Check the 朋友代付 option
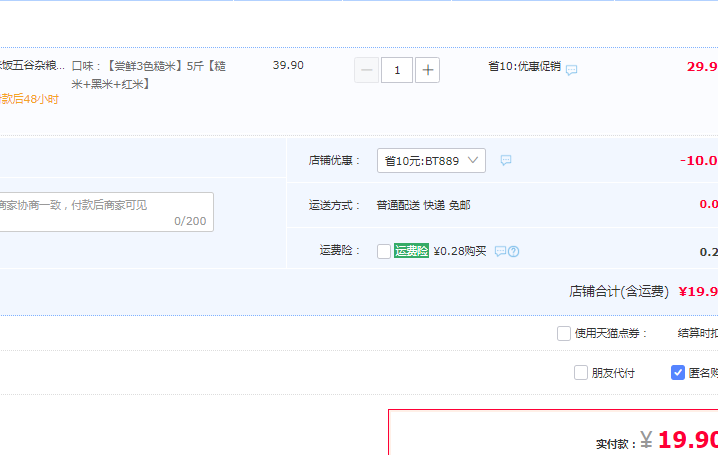718x455 pixels. coord(581,373)
